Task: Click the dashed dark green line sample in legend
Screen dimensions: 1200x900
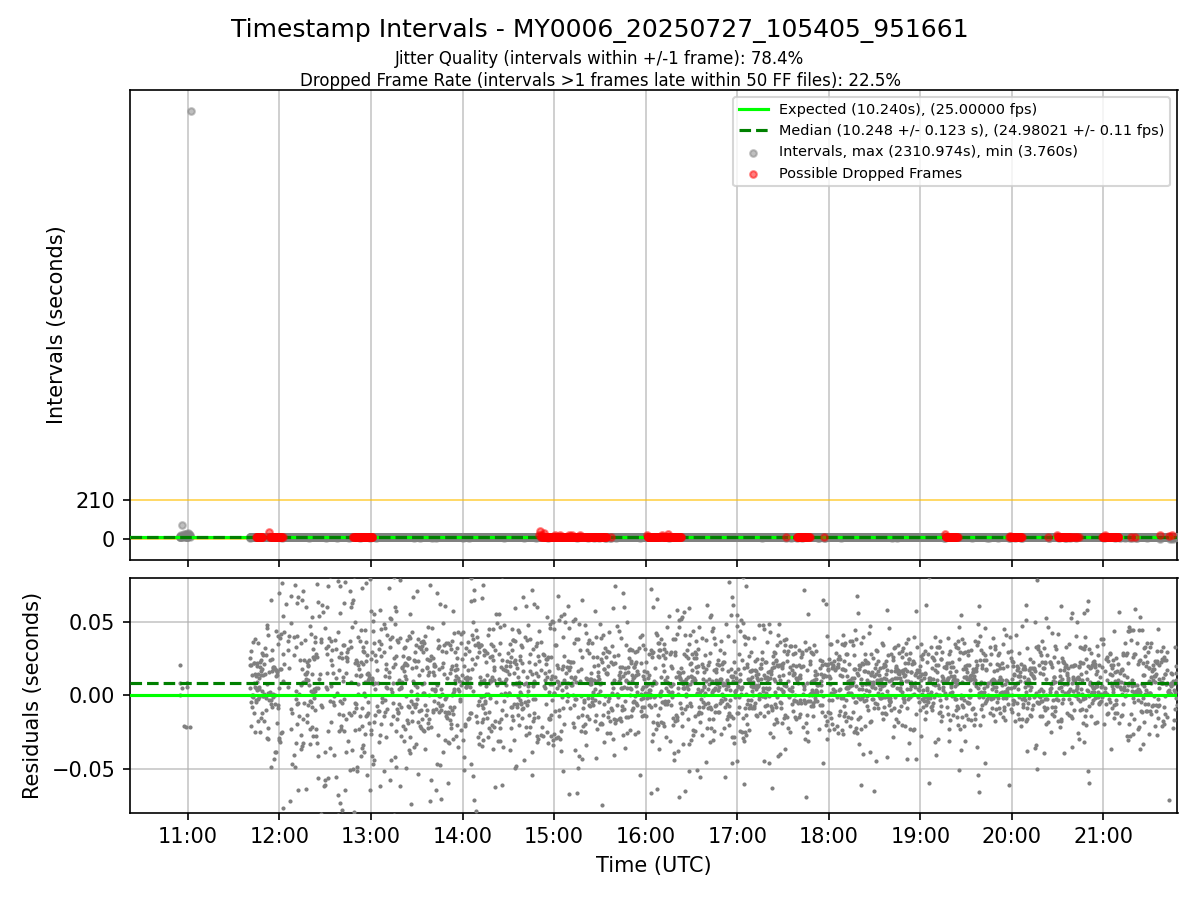Action: (754, 130)
